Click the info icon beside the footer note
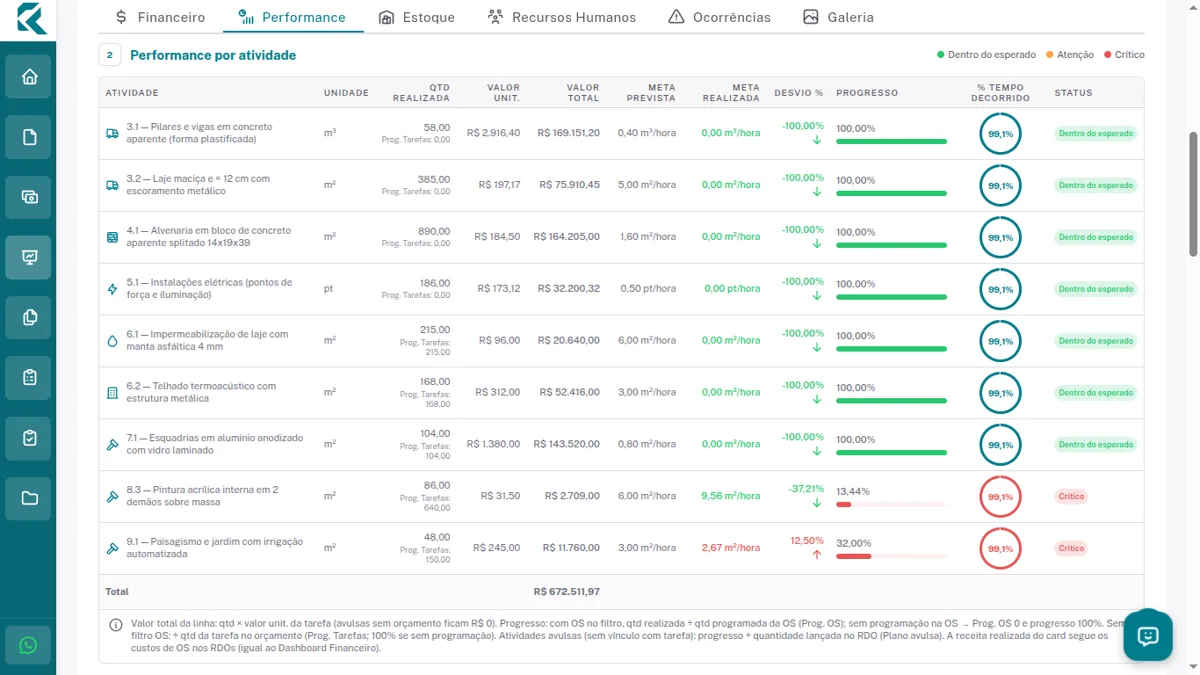This screenshot has height=675, width=1200. point(116,625)
